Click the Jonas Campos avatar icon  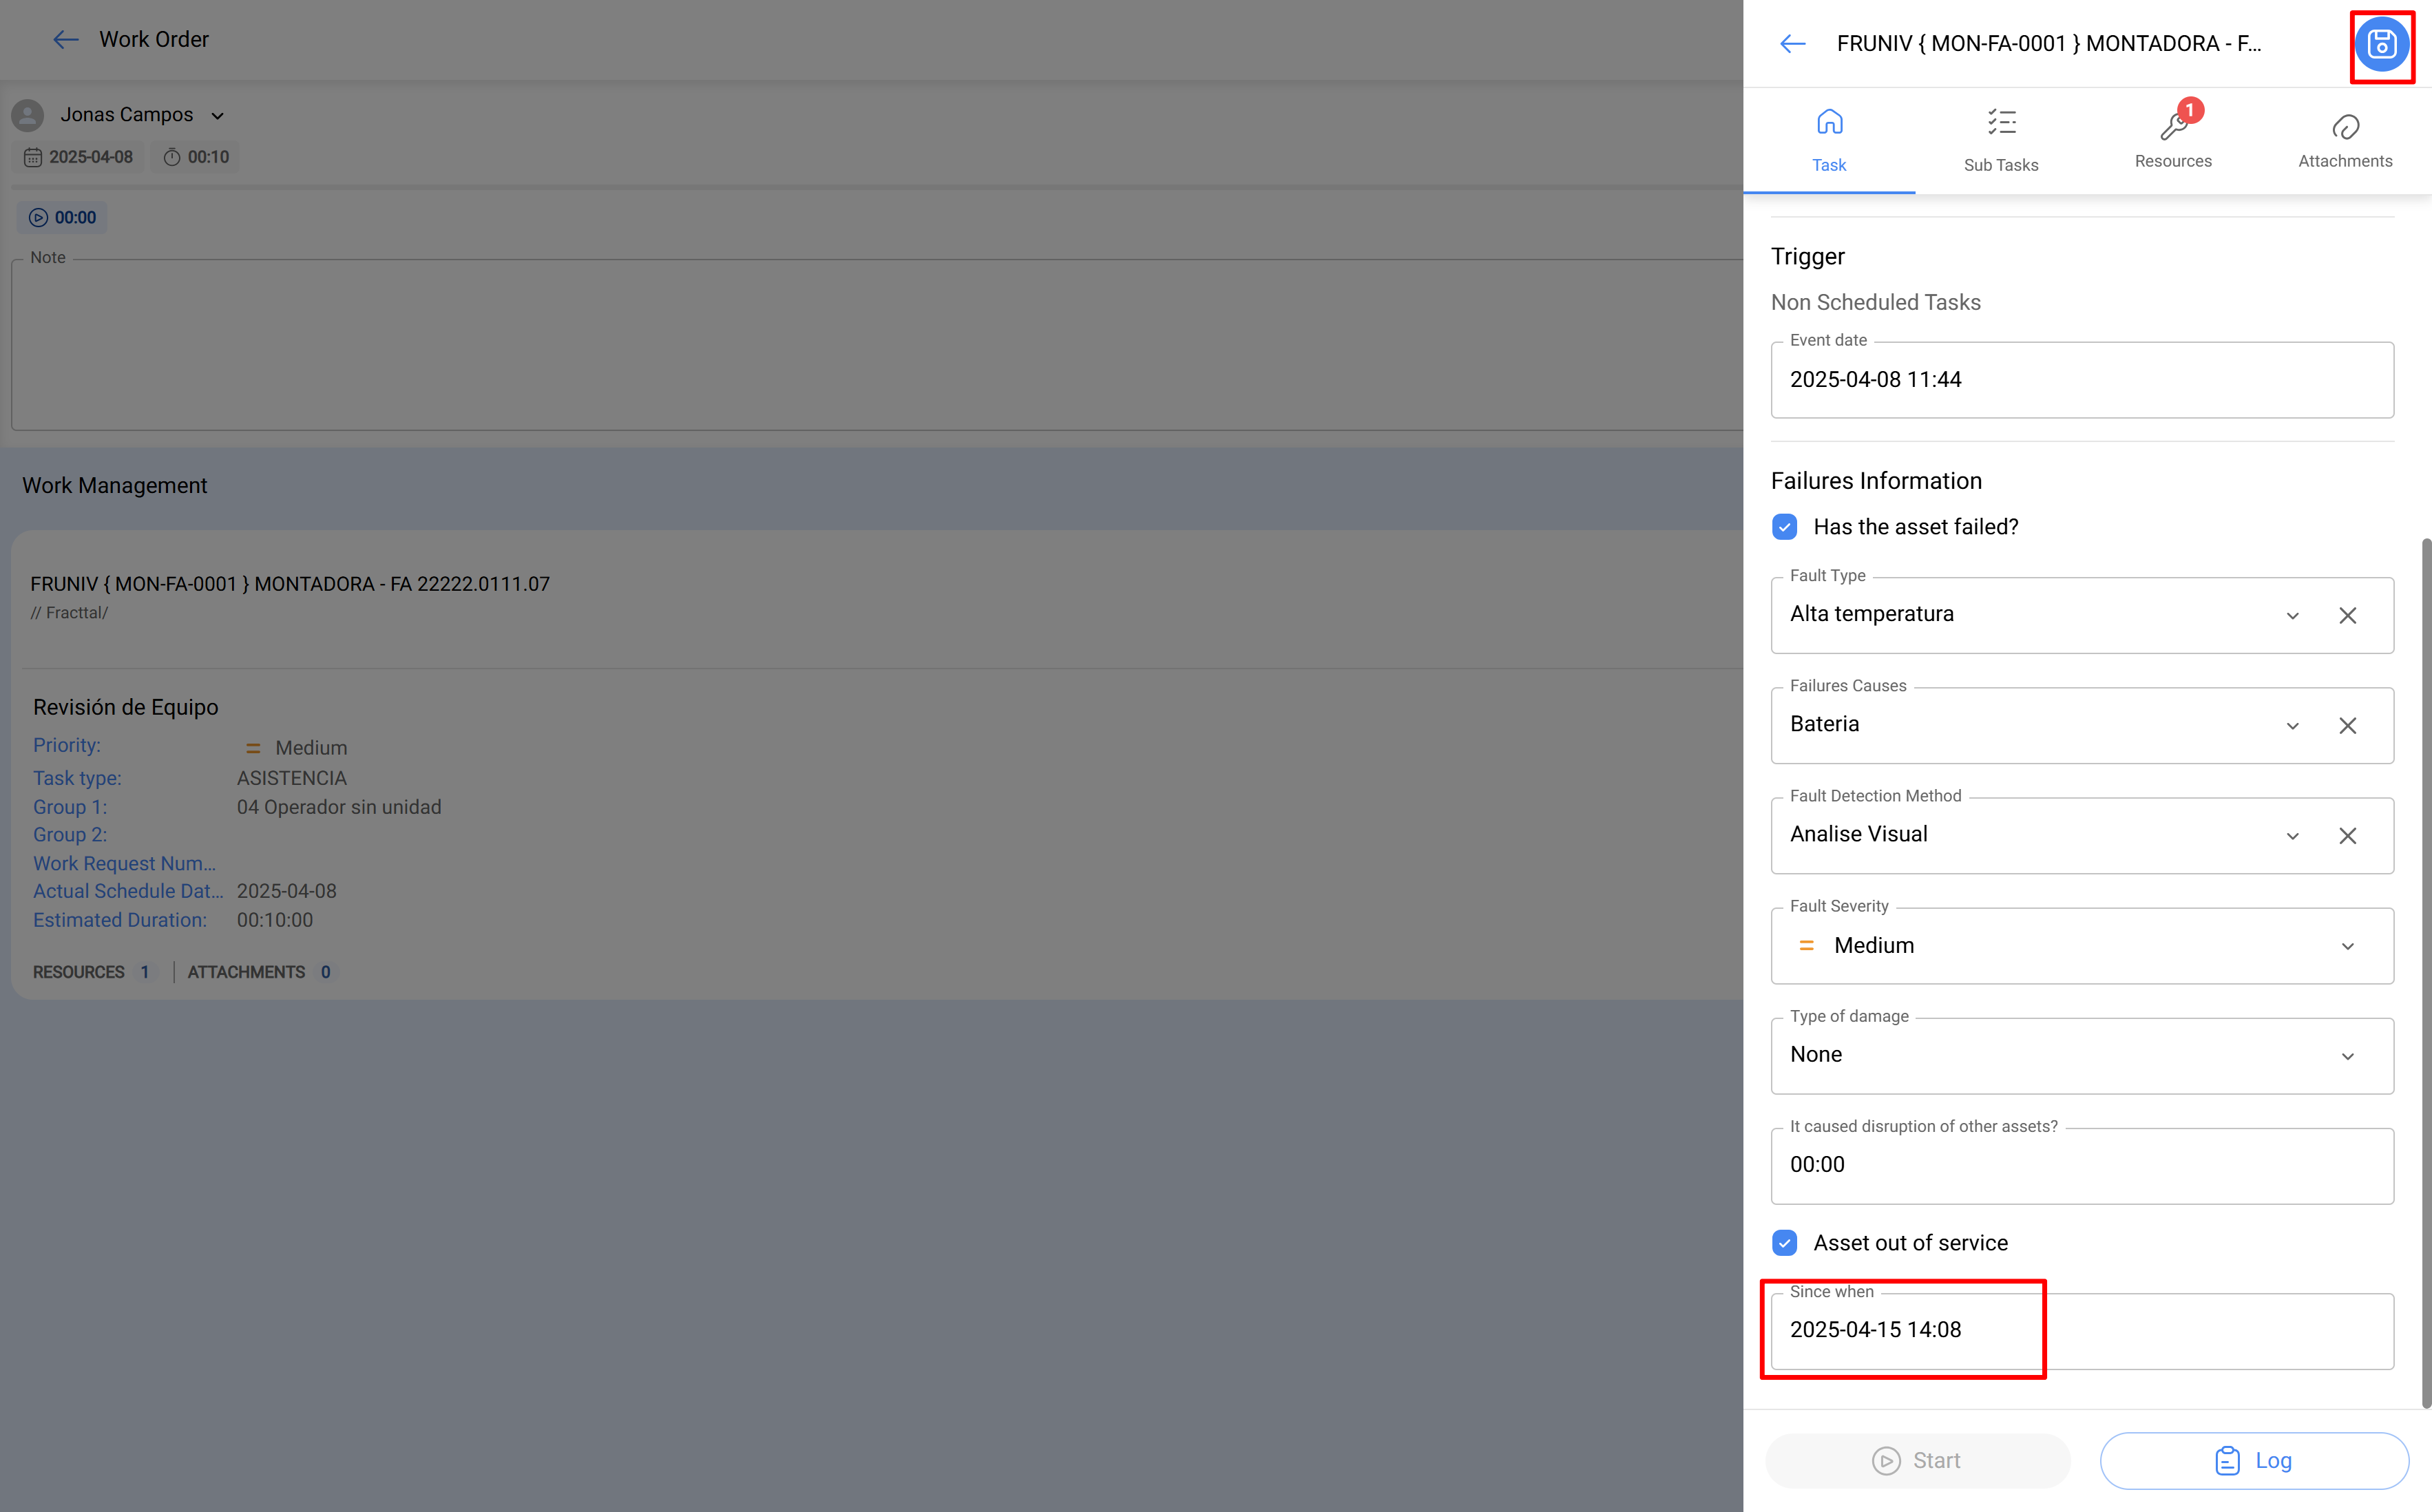[27, 114]
